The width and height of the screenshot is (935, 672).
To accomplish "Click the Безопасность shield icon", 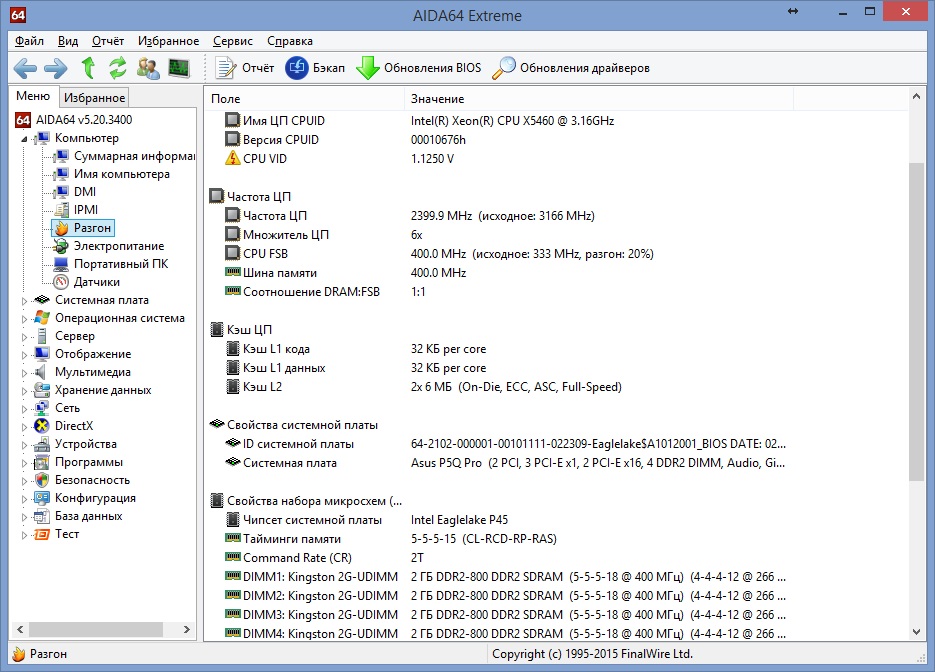I will (42, 480).
